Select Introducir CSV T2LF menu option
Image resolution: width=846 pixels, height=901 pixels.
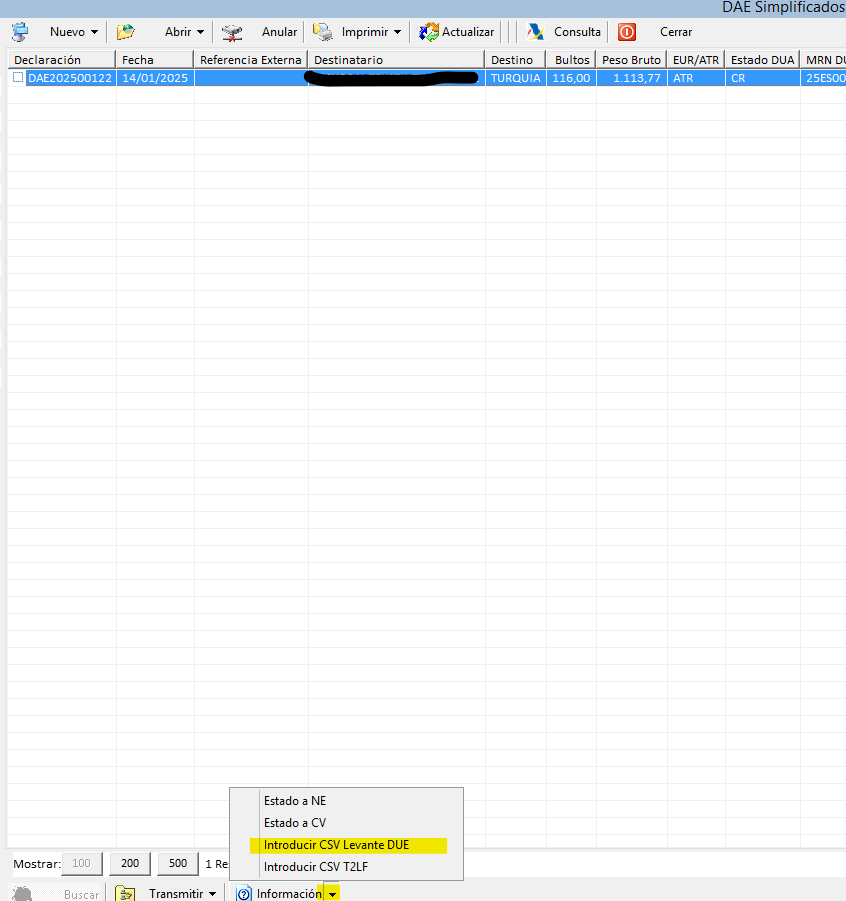315,867
